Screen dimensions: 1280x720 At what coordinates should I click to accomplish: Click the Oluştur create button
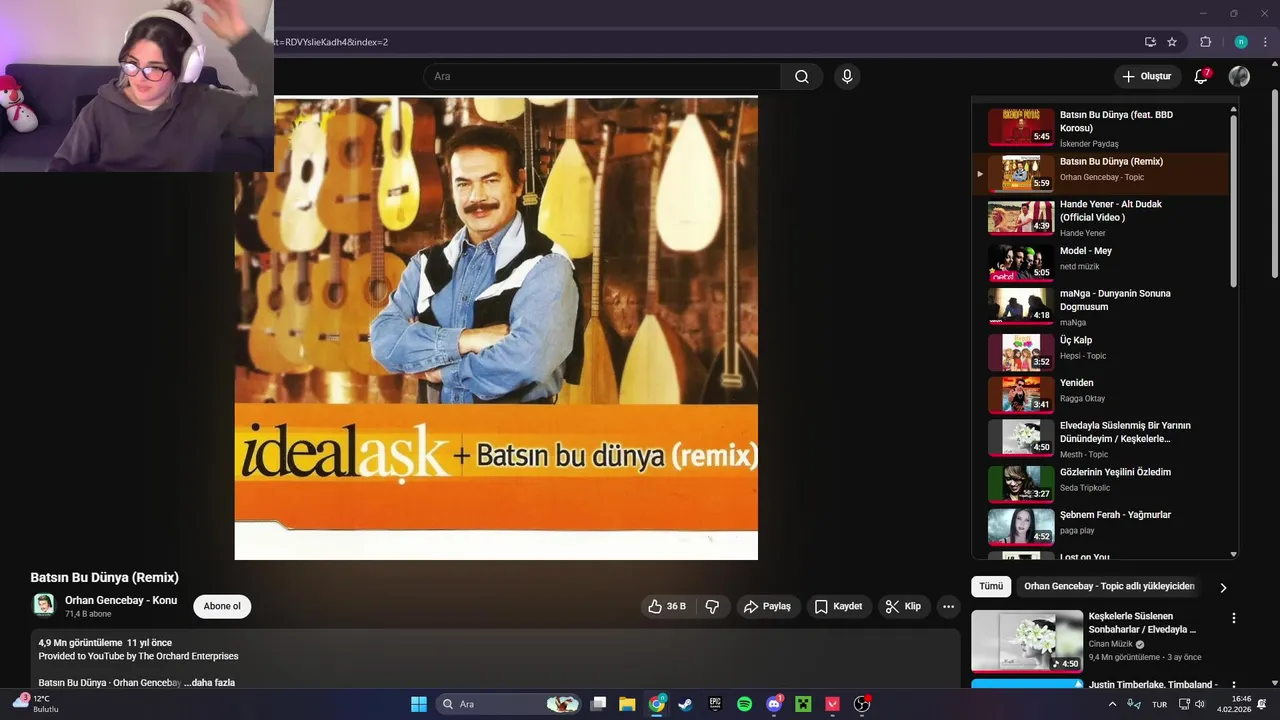click(1147, 77)
